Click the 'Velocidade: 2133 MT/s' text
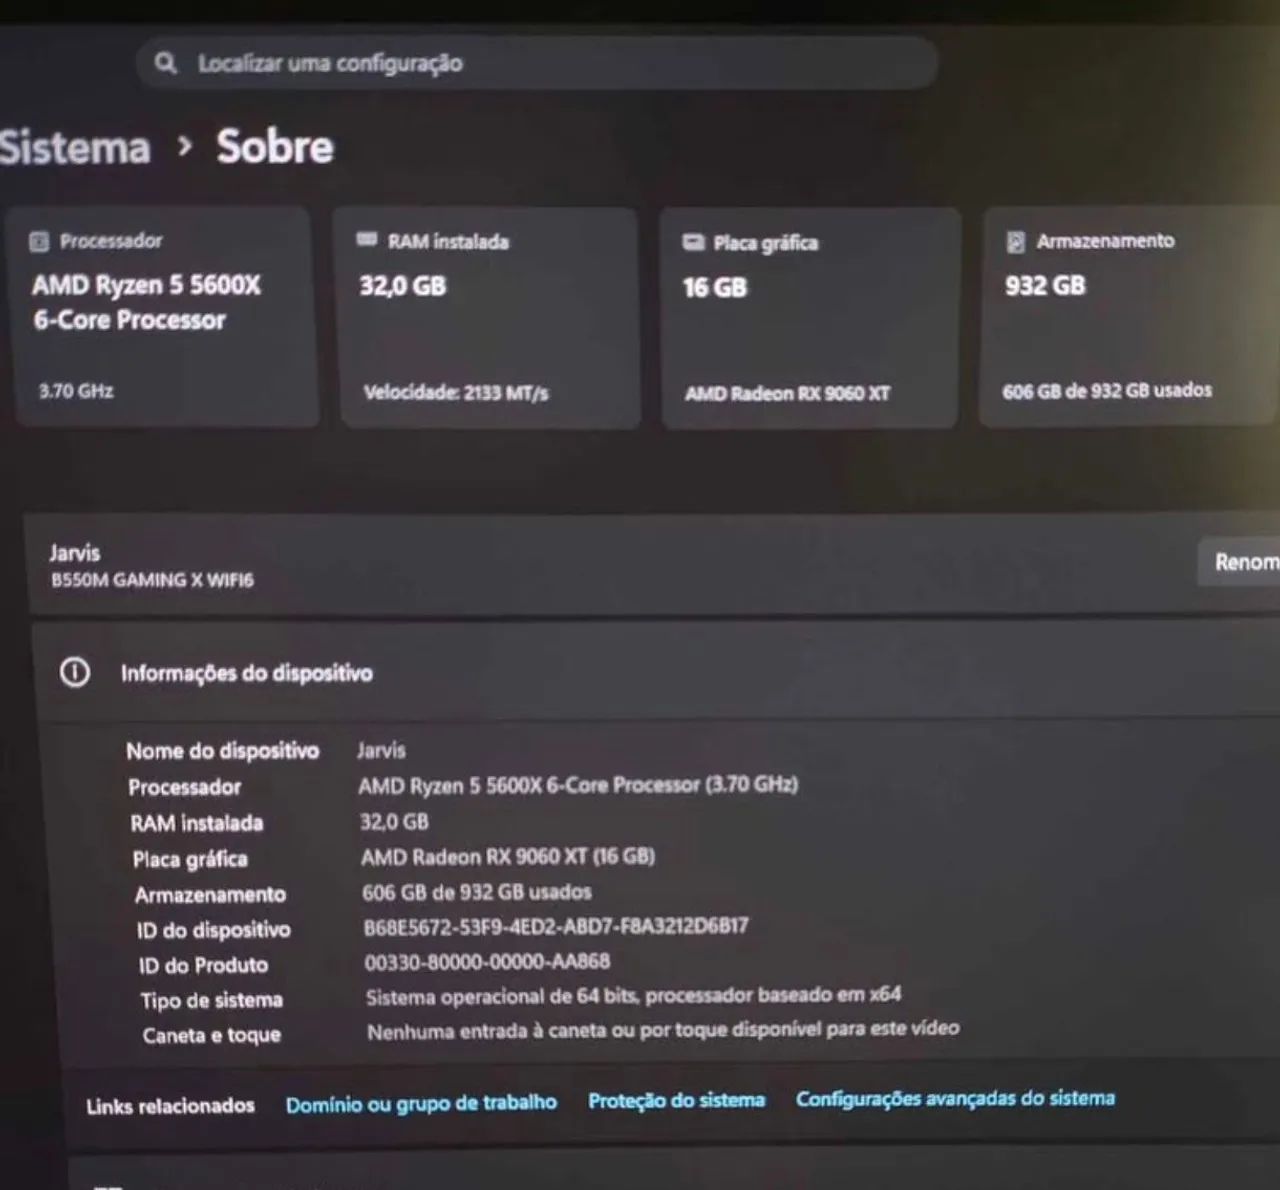 456,393
